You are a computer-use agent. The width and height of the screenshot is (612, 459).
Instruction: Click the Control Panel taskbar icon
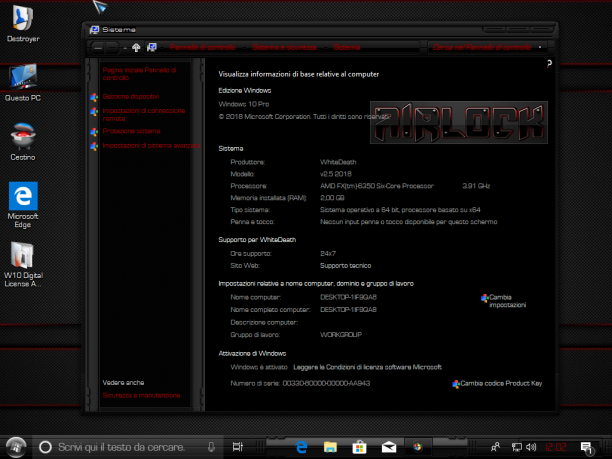tap(418, 447)
